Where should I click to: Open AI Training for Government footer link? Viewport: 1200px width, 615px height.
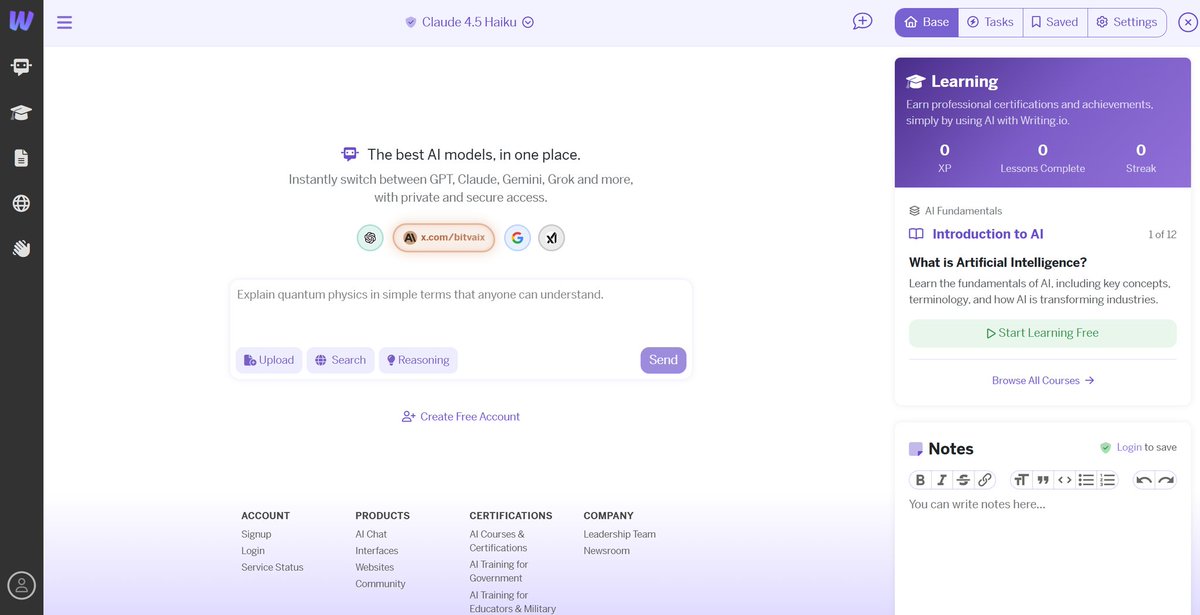[x=499, y=571]
